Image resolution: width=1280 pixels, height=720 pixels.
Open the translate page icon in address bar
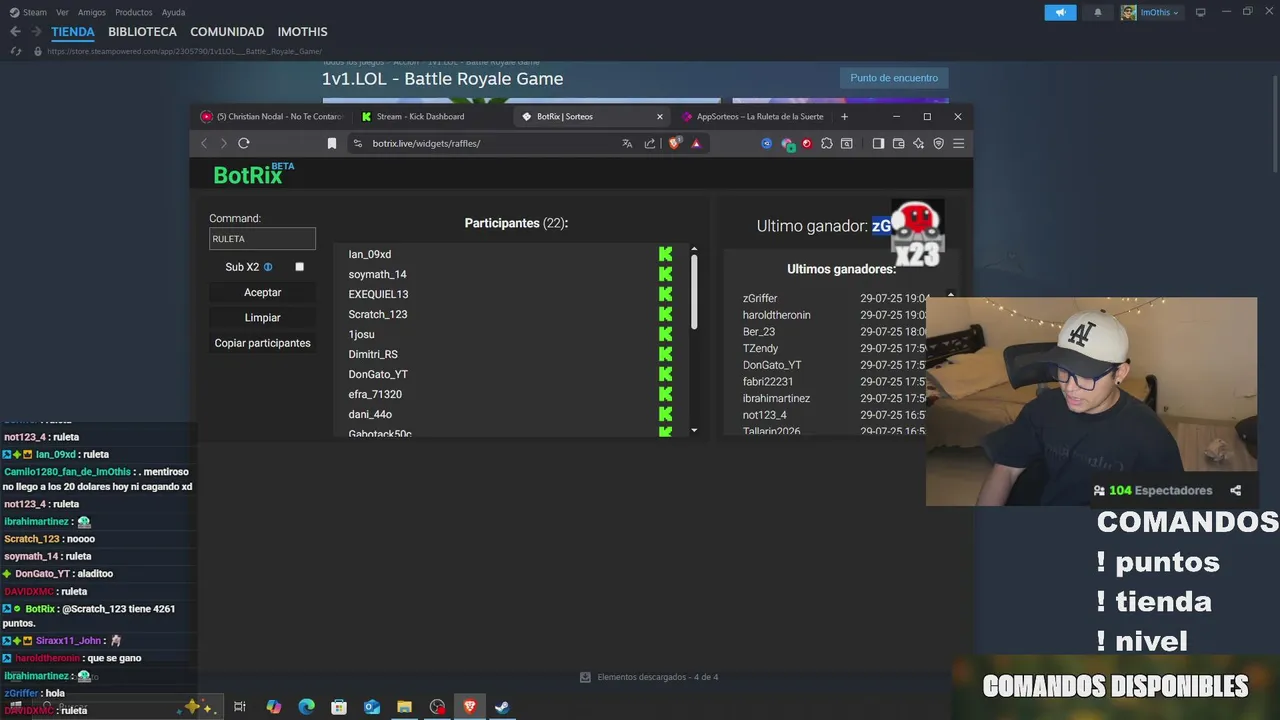(627, 143)
